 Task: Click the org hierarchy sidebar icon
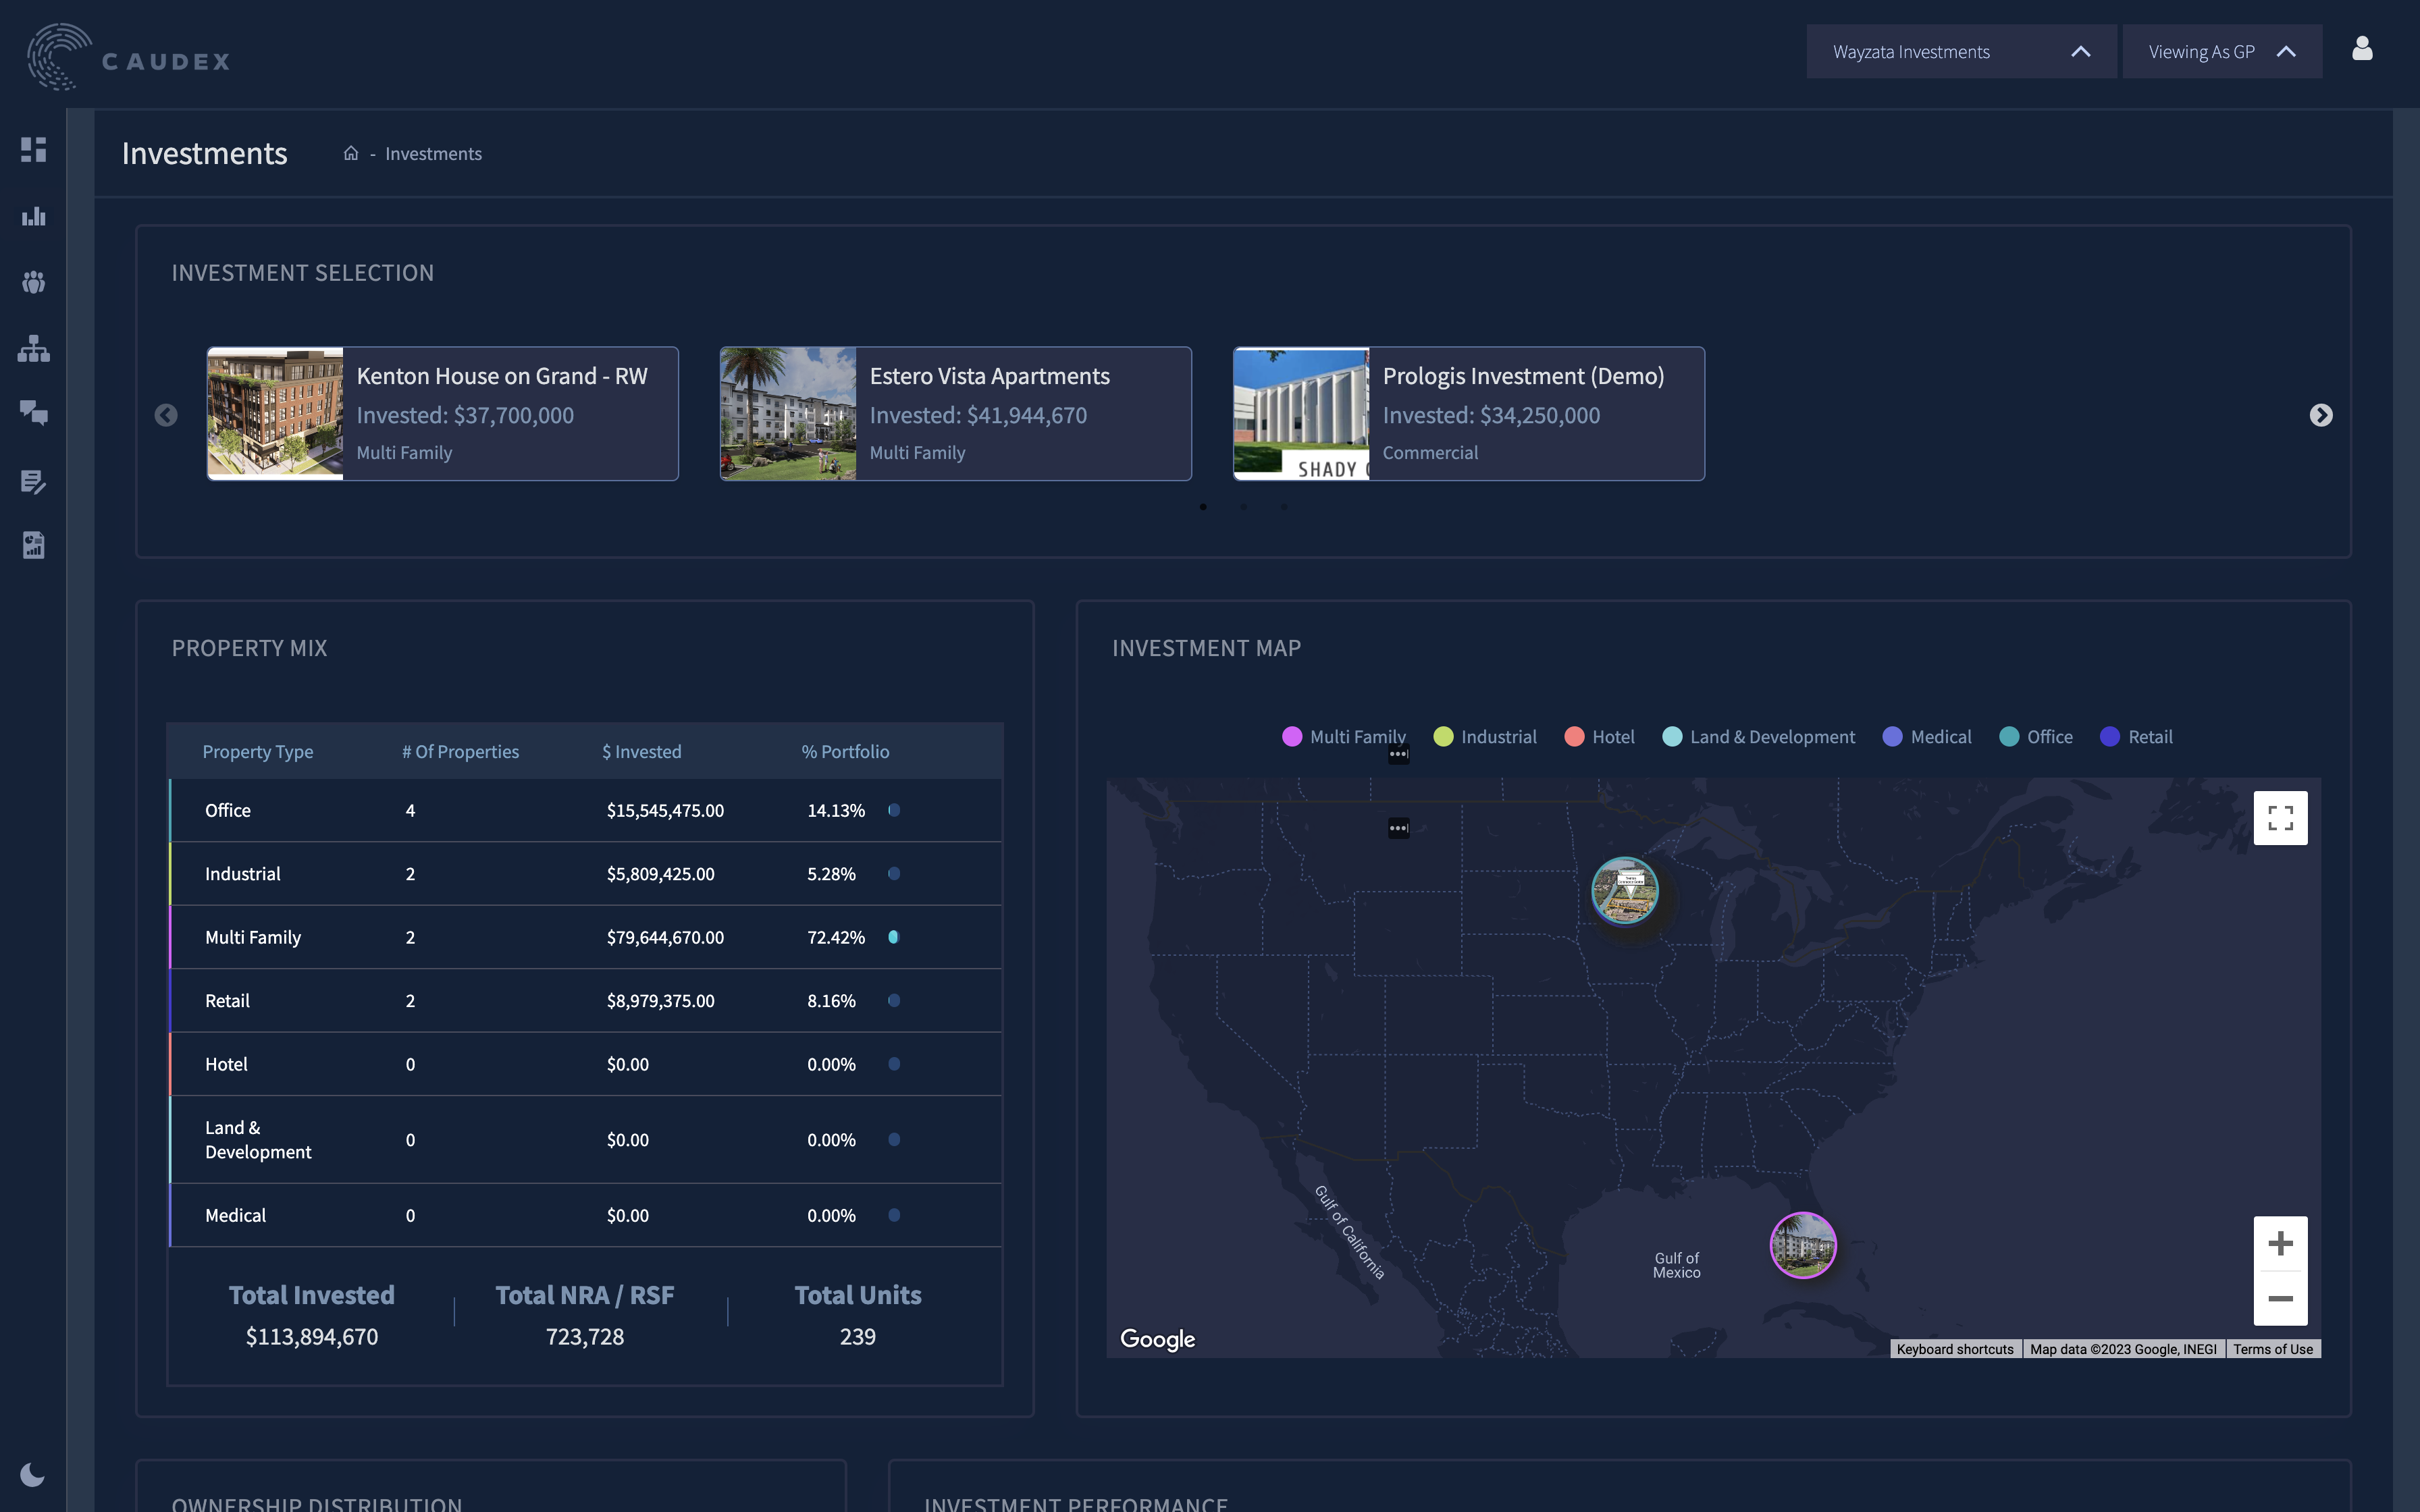click(33, 349)
